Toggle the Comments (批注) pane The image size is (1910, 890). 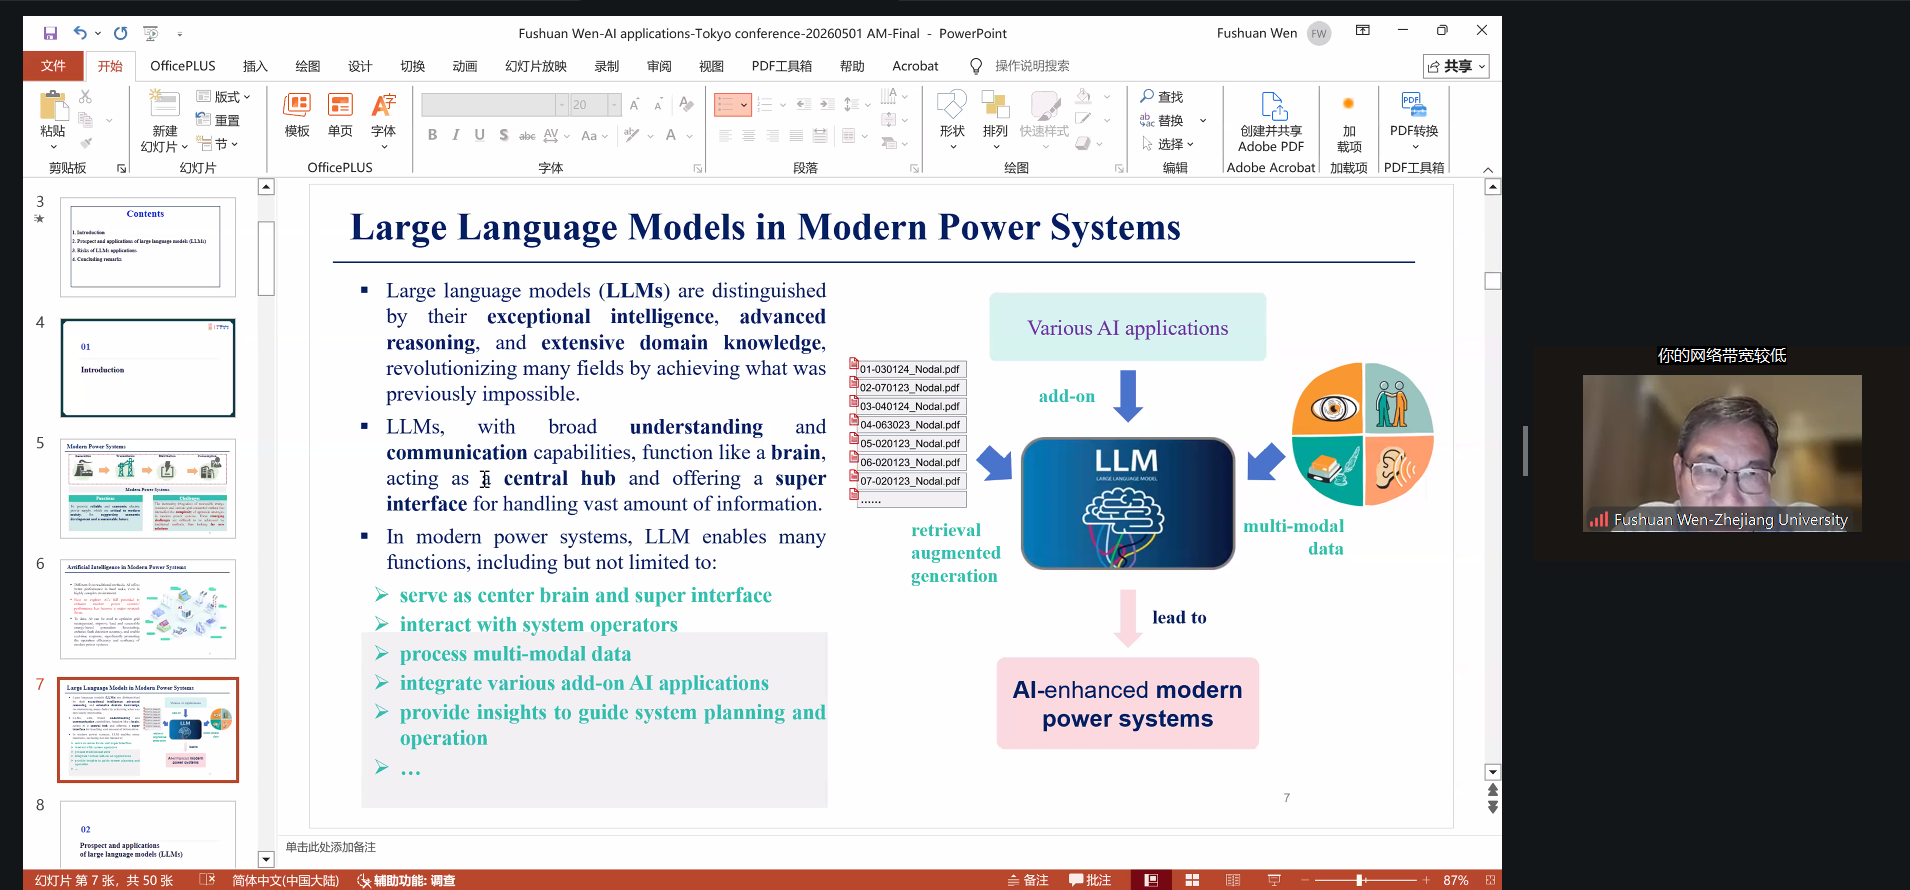click(1090, 880)
